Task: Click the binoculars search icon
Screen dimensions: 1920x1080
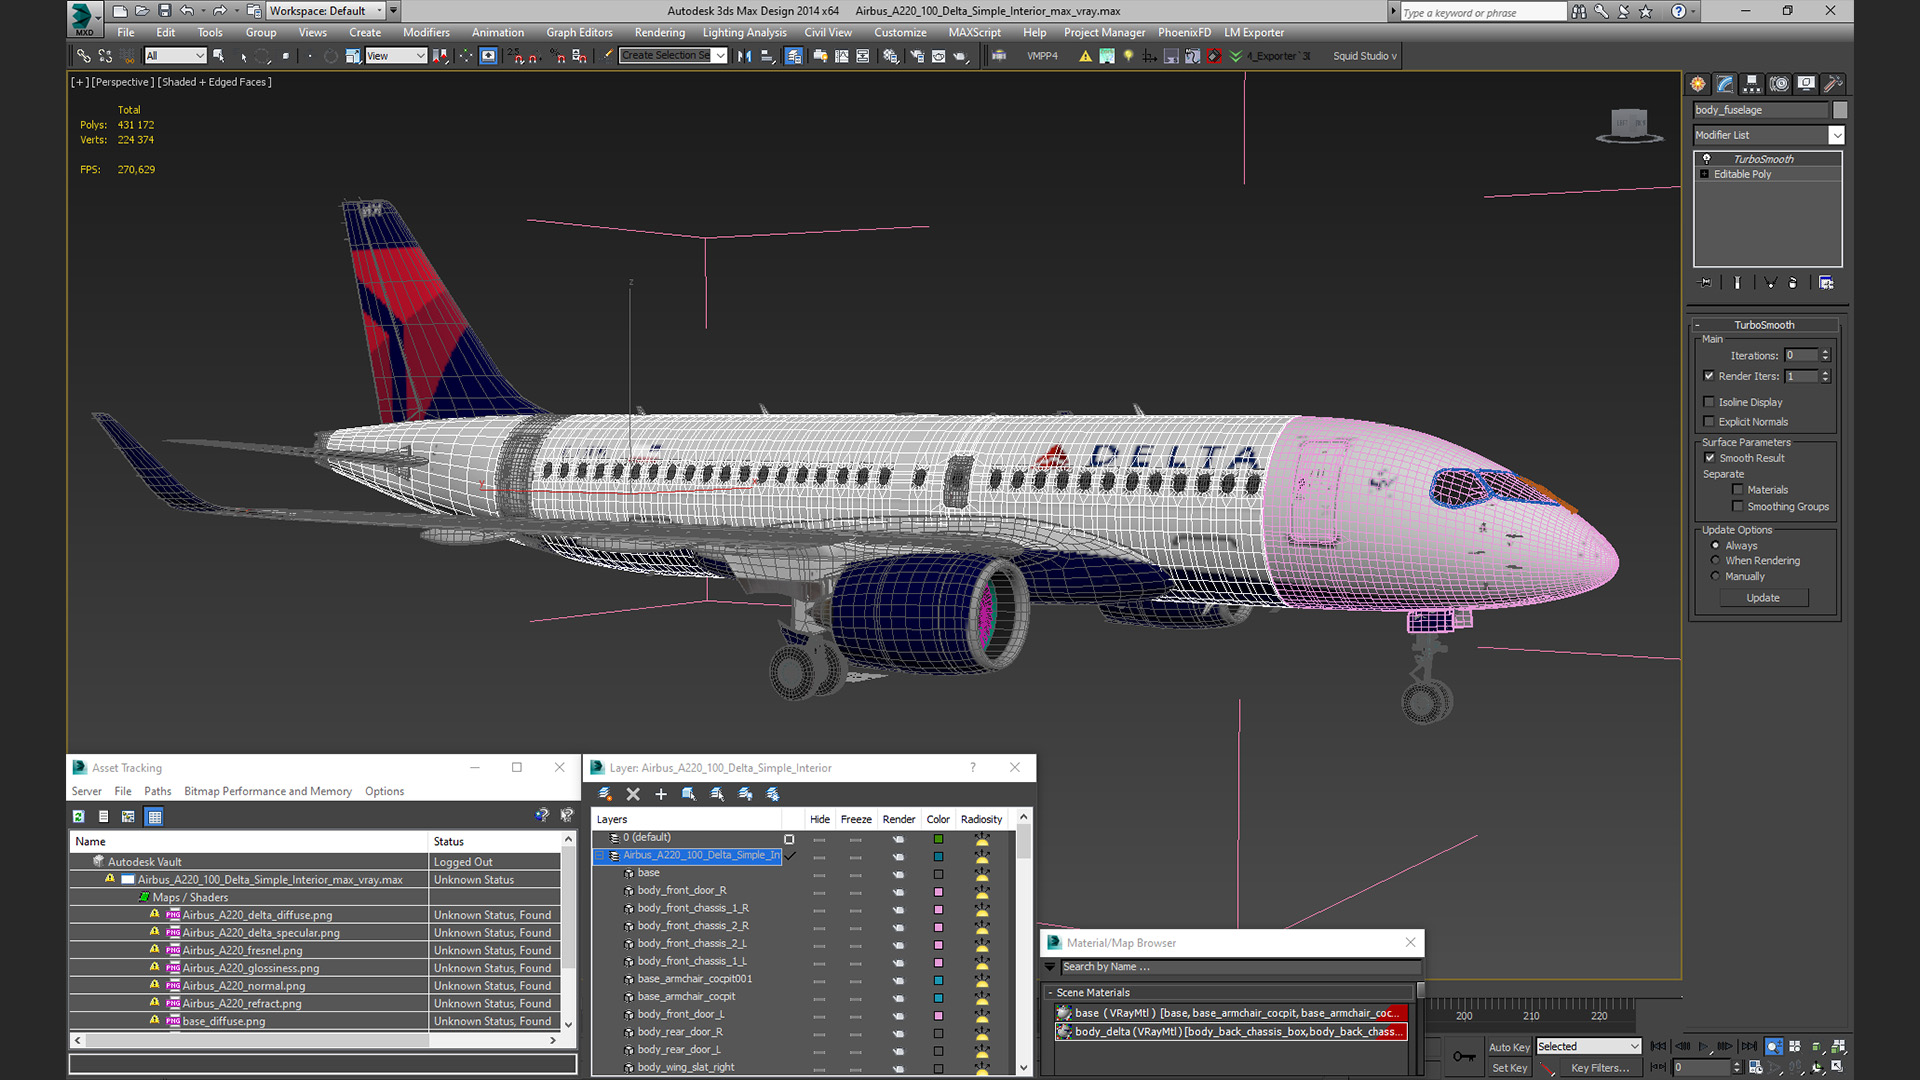Action: point(1579,11)
